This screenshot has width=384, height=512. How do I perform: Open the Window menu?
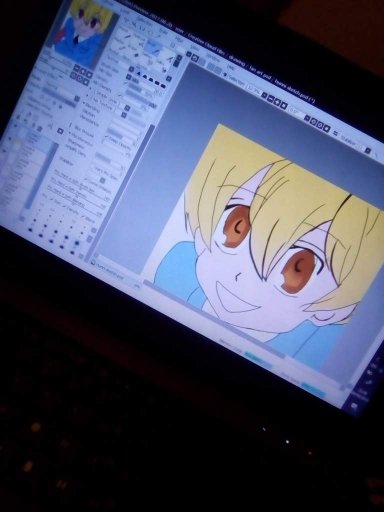pos(212,57)
